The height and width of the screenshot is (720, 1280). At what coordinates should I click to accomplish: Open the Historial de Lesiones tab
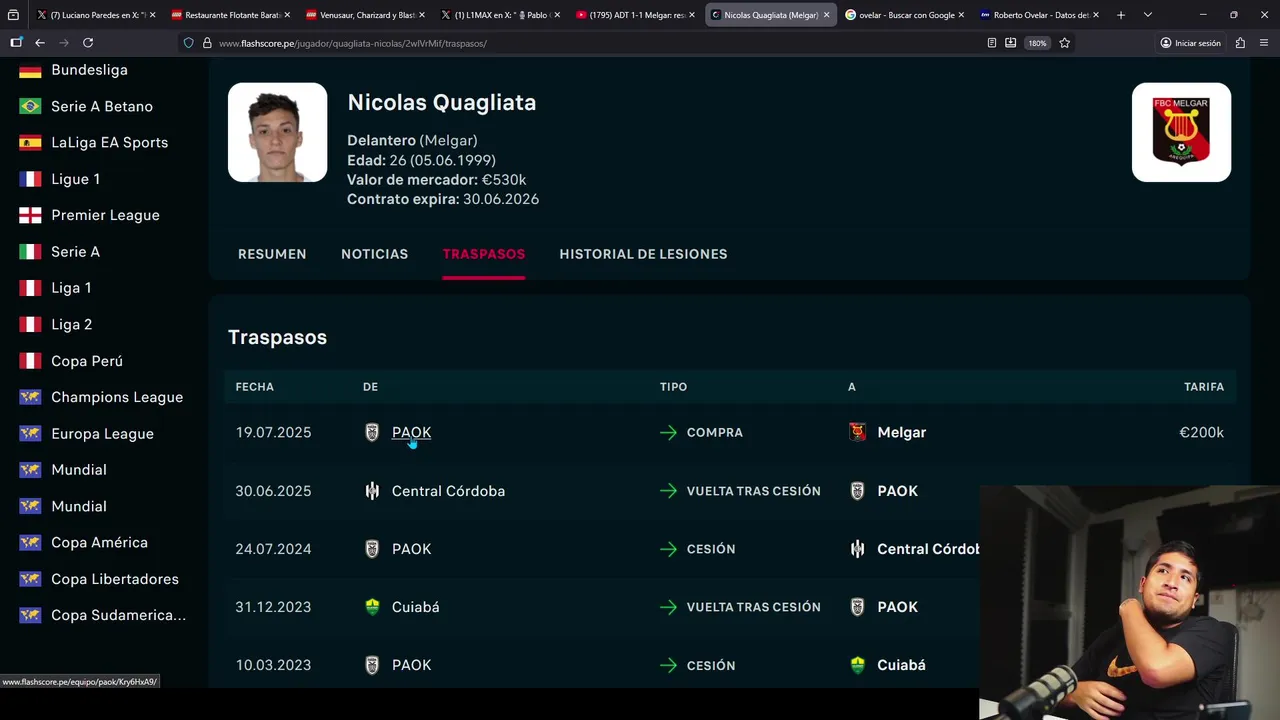tap(643, 254)
